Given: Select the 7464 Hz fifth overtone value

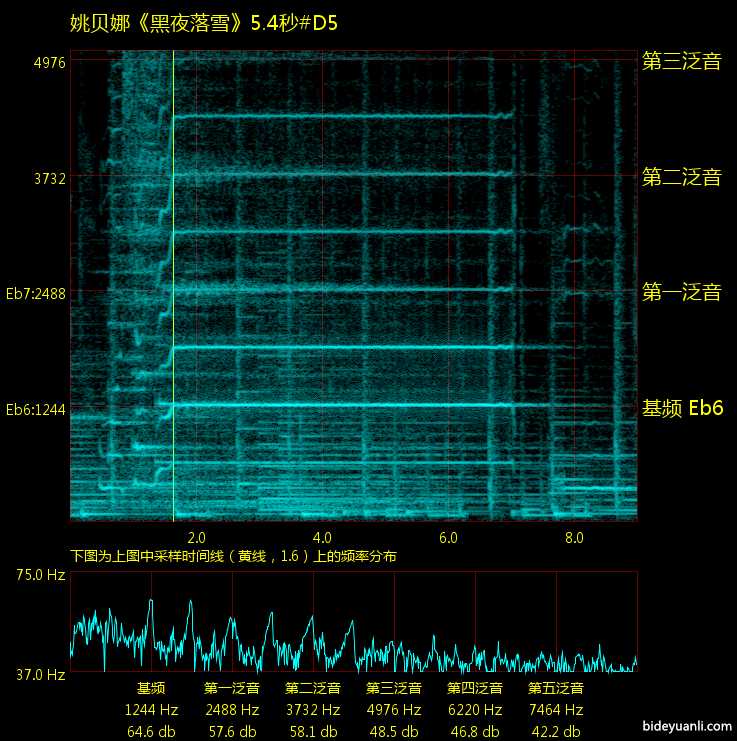Looking at the screenshot, I should (555, 710).
